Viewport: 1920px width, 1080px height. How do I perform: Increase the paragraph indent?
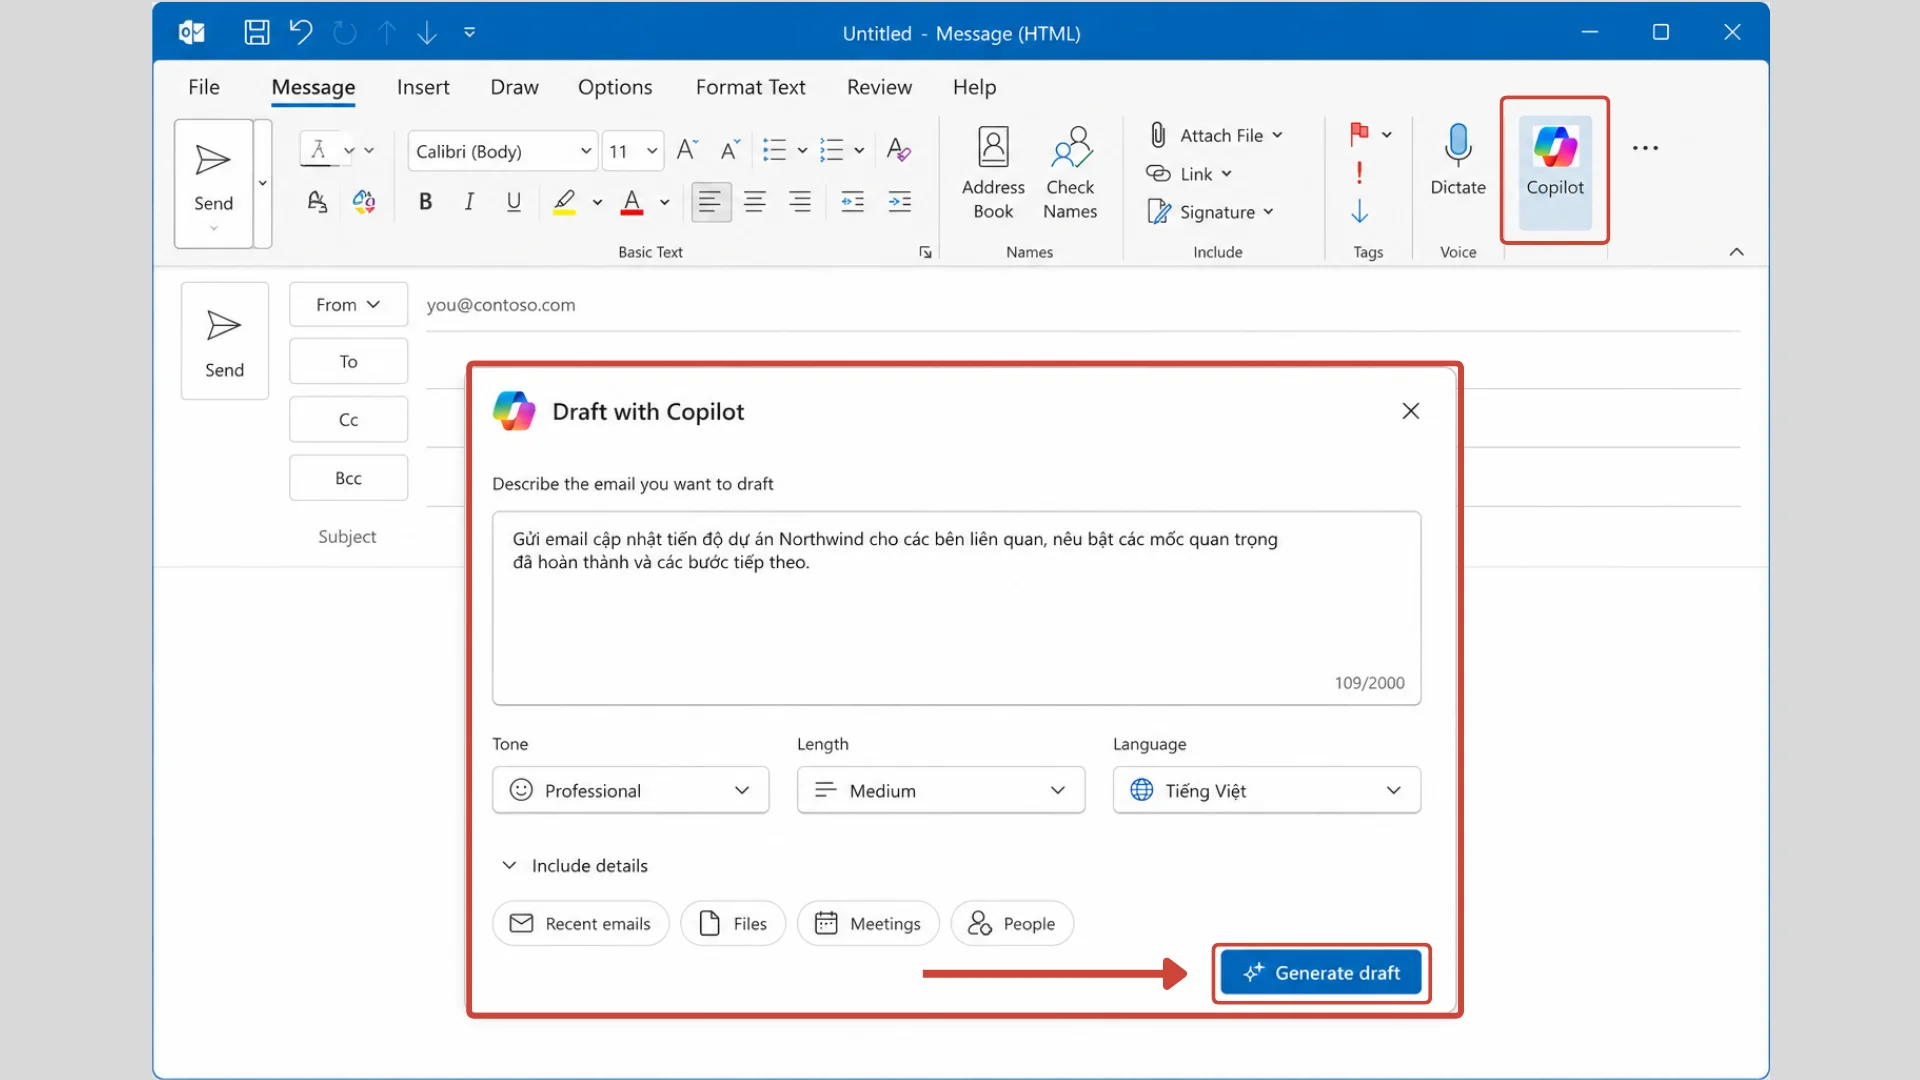pos(900,202)
